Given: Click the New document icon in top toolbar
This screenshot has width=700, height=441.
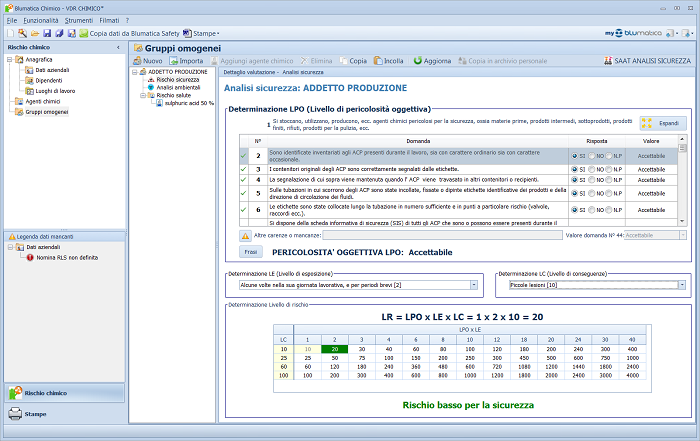Looking at the screenshot, I should 9,33.
